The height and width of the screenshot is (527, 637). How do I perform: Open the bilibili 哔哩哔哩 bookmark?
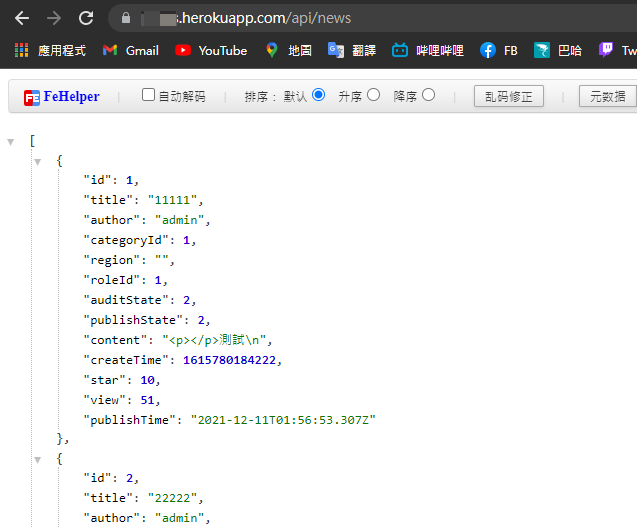pyautogui.click(x=428, y=50)
